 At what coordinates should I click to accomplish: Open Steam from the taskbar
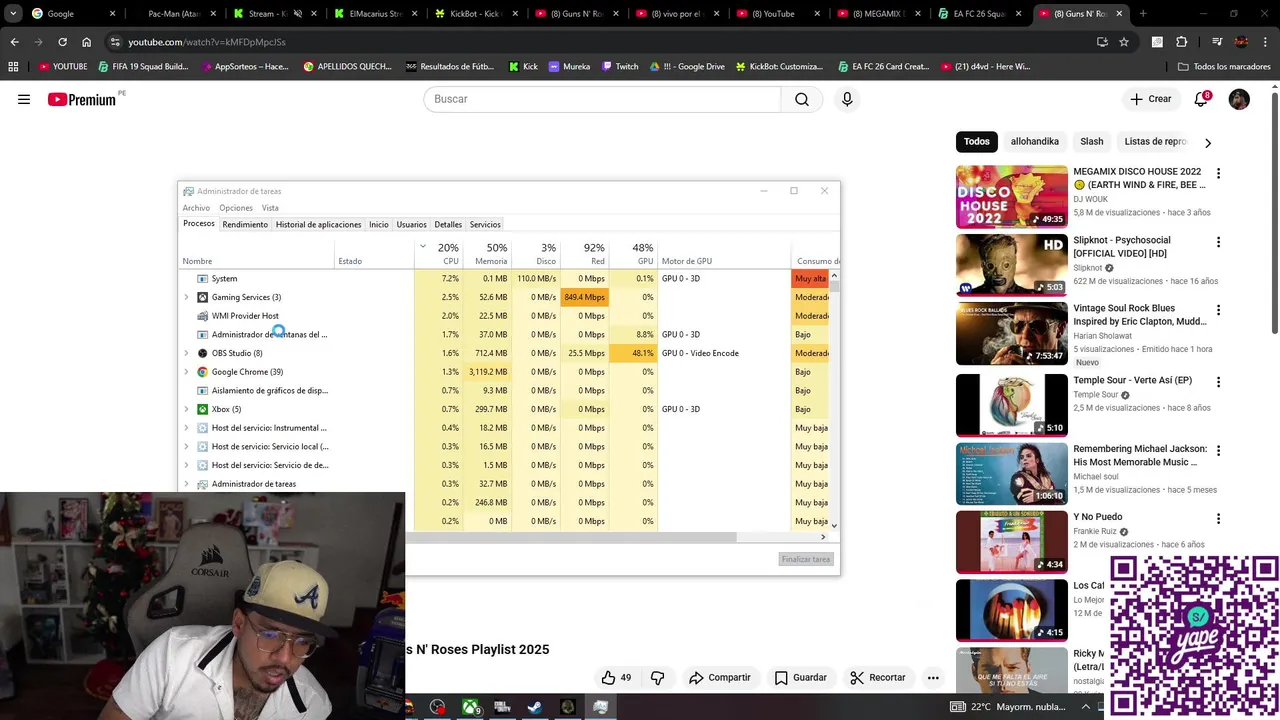pyautogui.click(x=535, y=707)
